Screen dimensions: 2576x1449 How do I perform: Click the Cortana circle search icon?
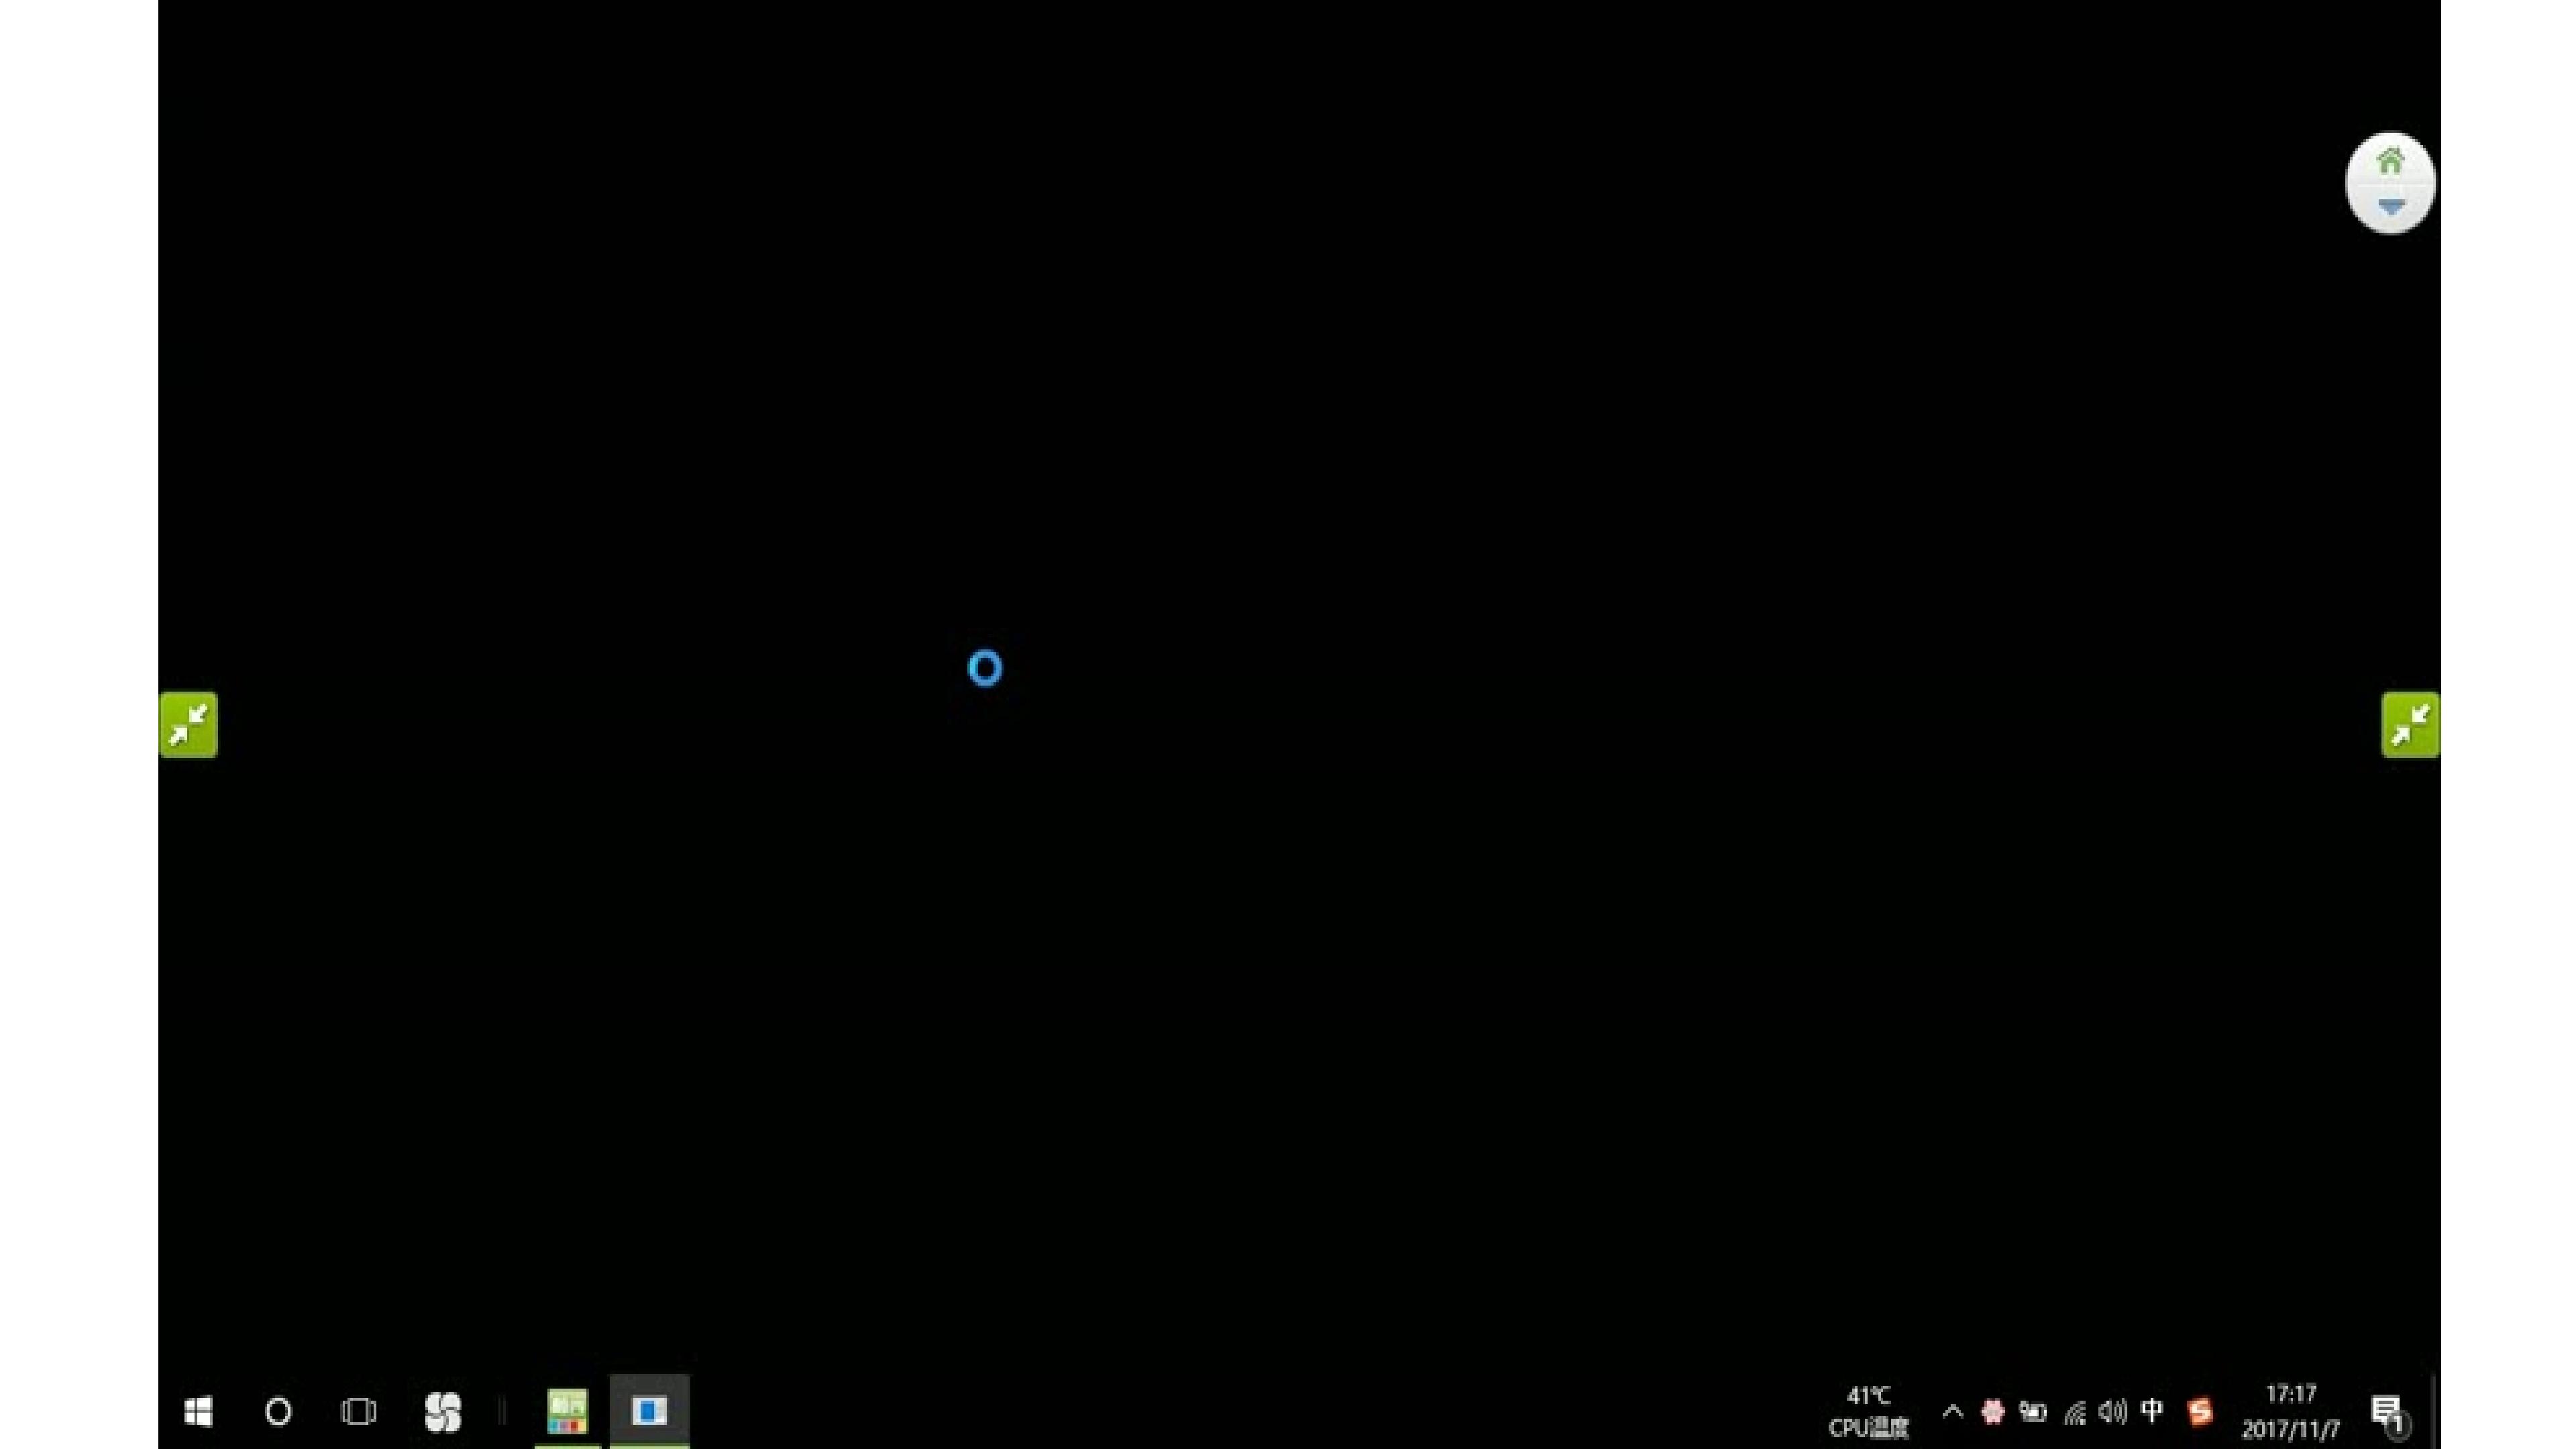pyautogui.click(x=278, y=1411)
